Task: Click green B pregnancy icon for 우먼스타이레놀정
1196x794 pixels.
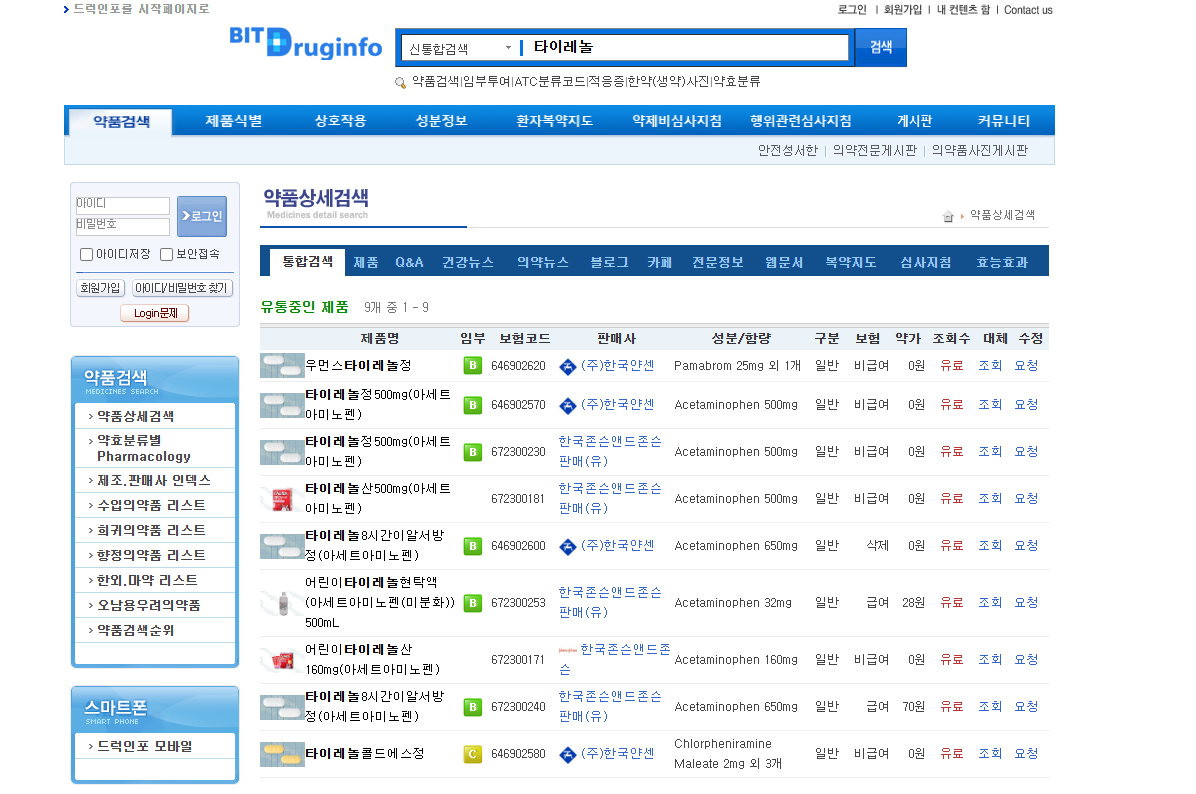Action: coord(473,365)
